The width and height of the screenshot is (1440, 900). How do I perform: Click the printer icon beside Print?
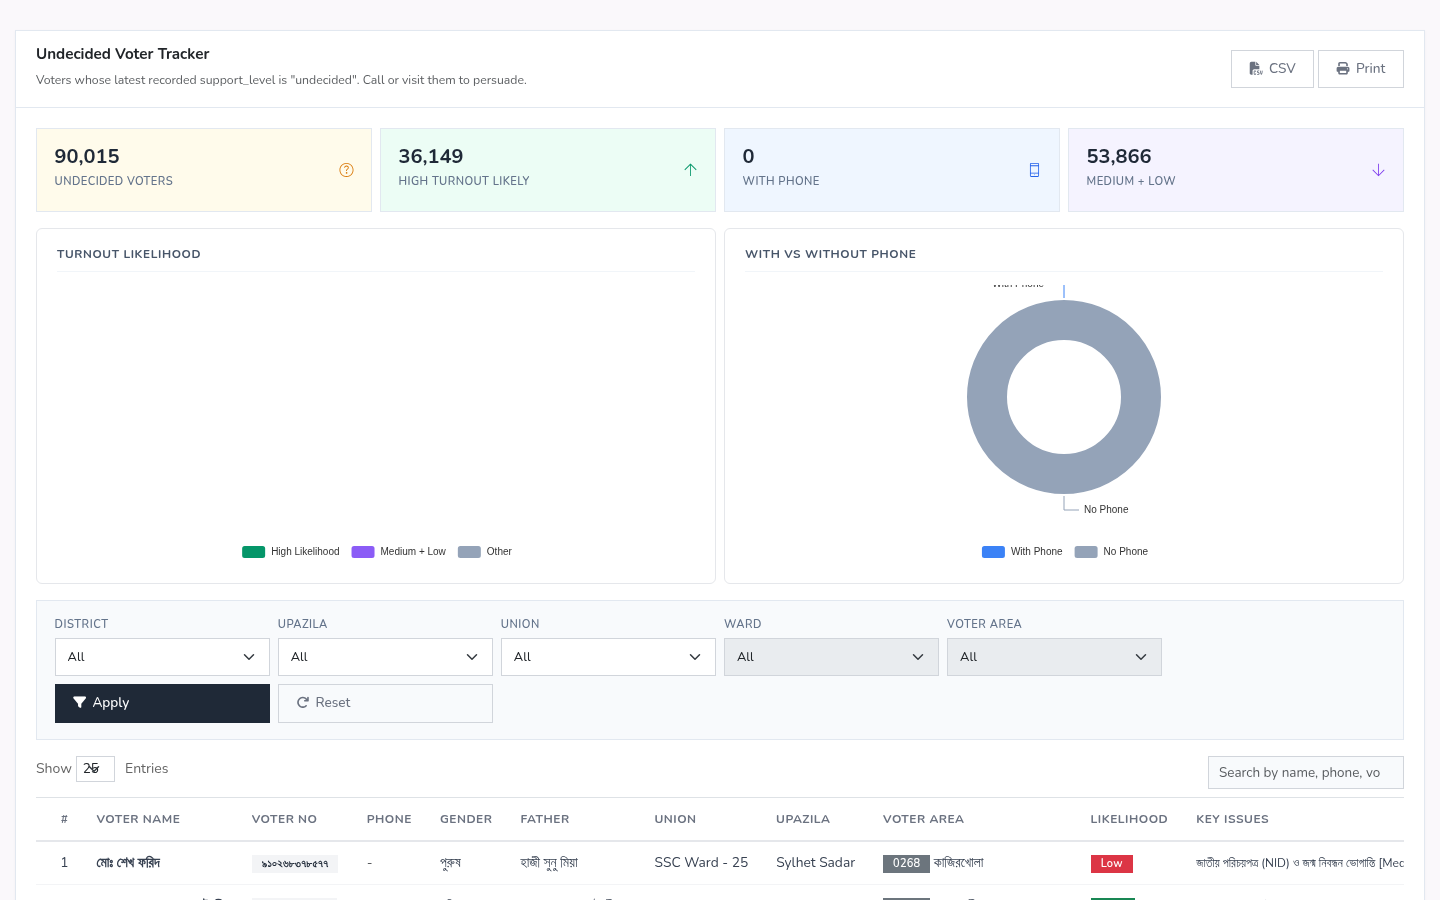coord(1343,69)
